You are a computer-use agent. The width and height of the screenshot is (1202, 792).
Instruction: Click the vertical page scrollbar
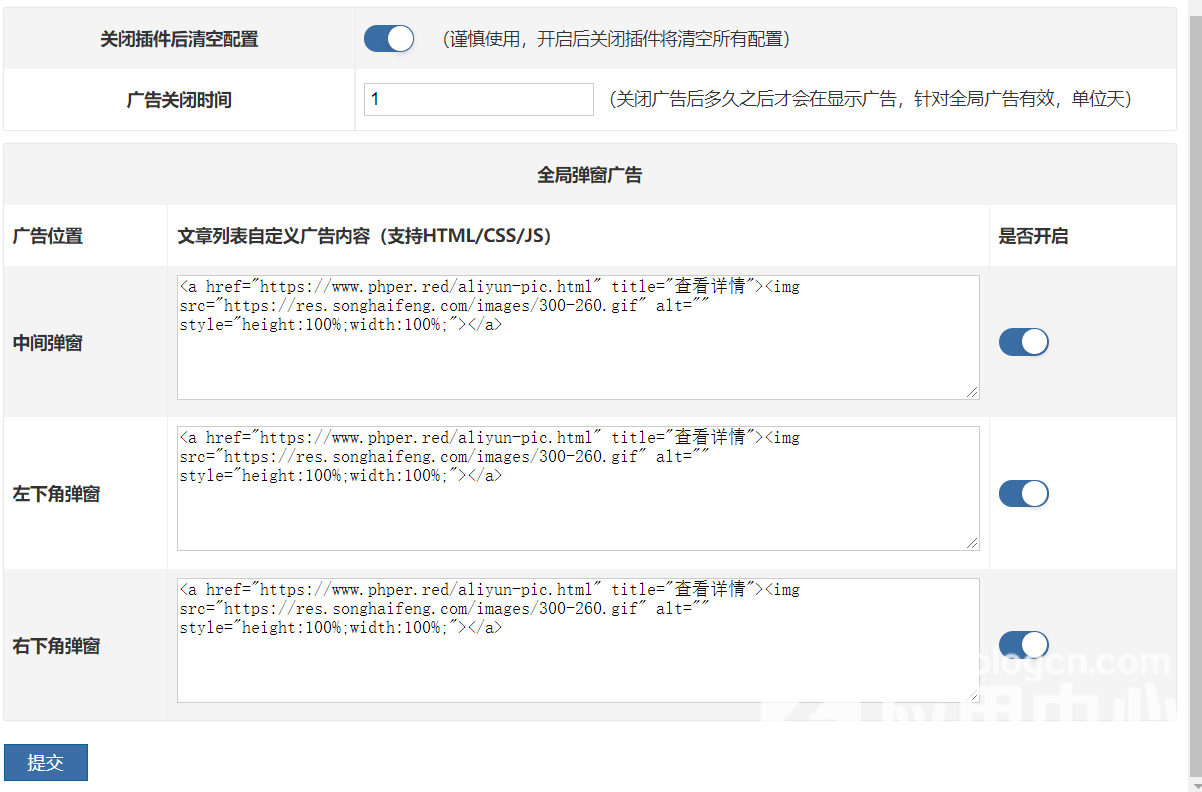[1194, 400]
